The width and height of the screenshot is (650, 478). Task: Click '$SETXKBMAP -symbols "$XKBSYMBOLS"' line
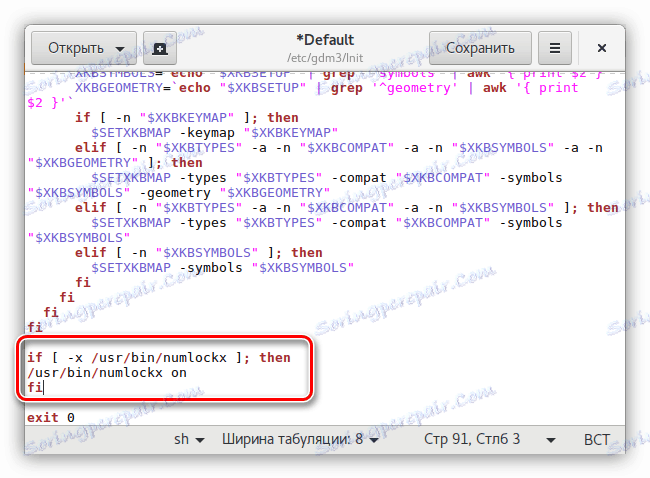point(223,268)
